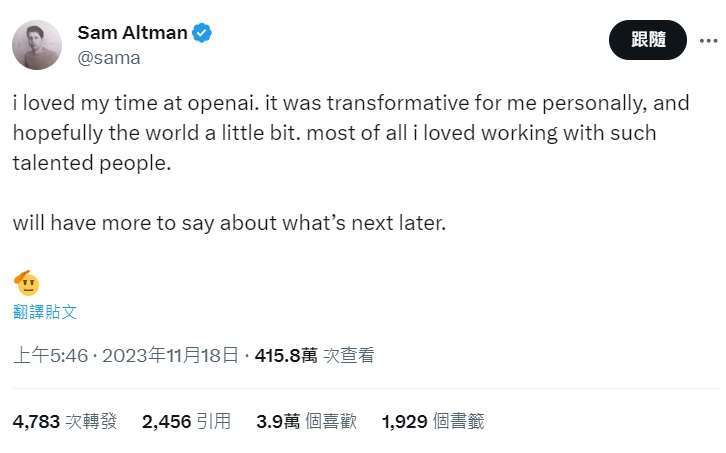Click the 2023年11月18日 post date
This screenshot has height=453, width=726.
coord(170,355)
